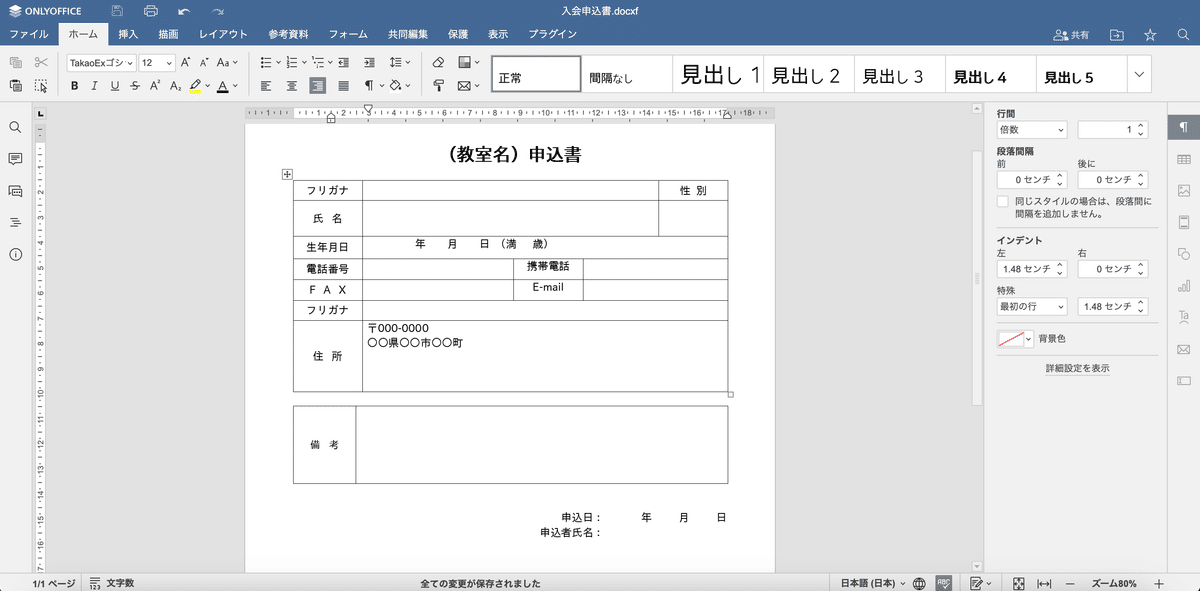Click fit to page icon in status bar
Viewport: 1200px width, 591px height.
[x=1019, y=583]
